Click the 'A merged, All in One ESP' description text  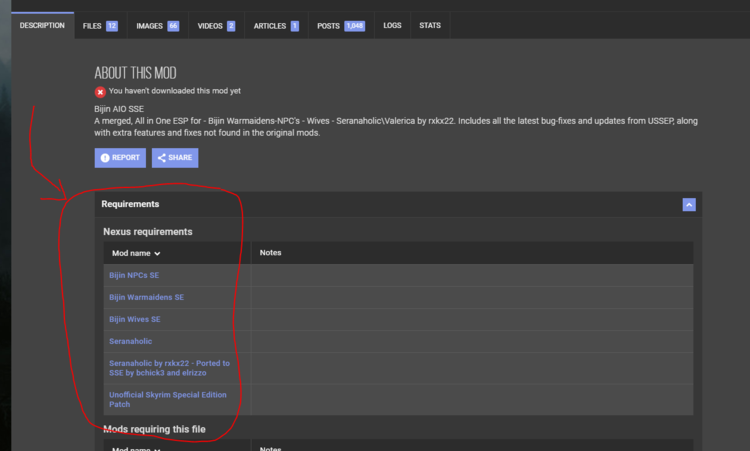pos(396,127)
